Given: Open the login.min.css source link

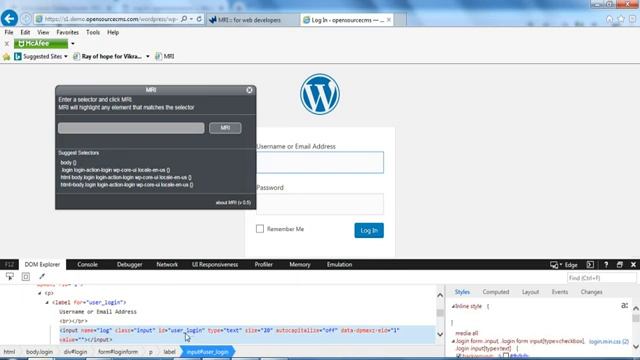Looking at the screenshot, I should 609,342.
